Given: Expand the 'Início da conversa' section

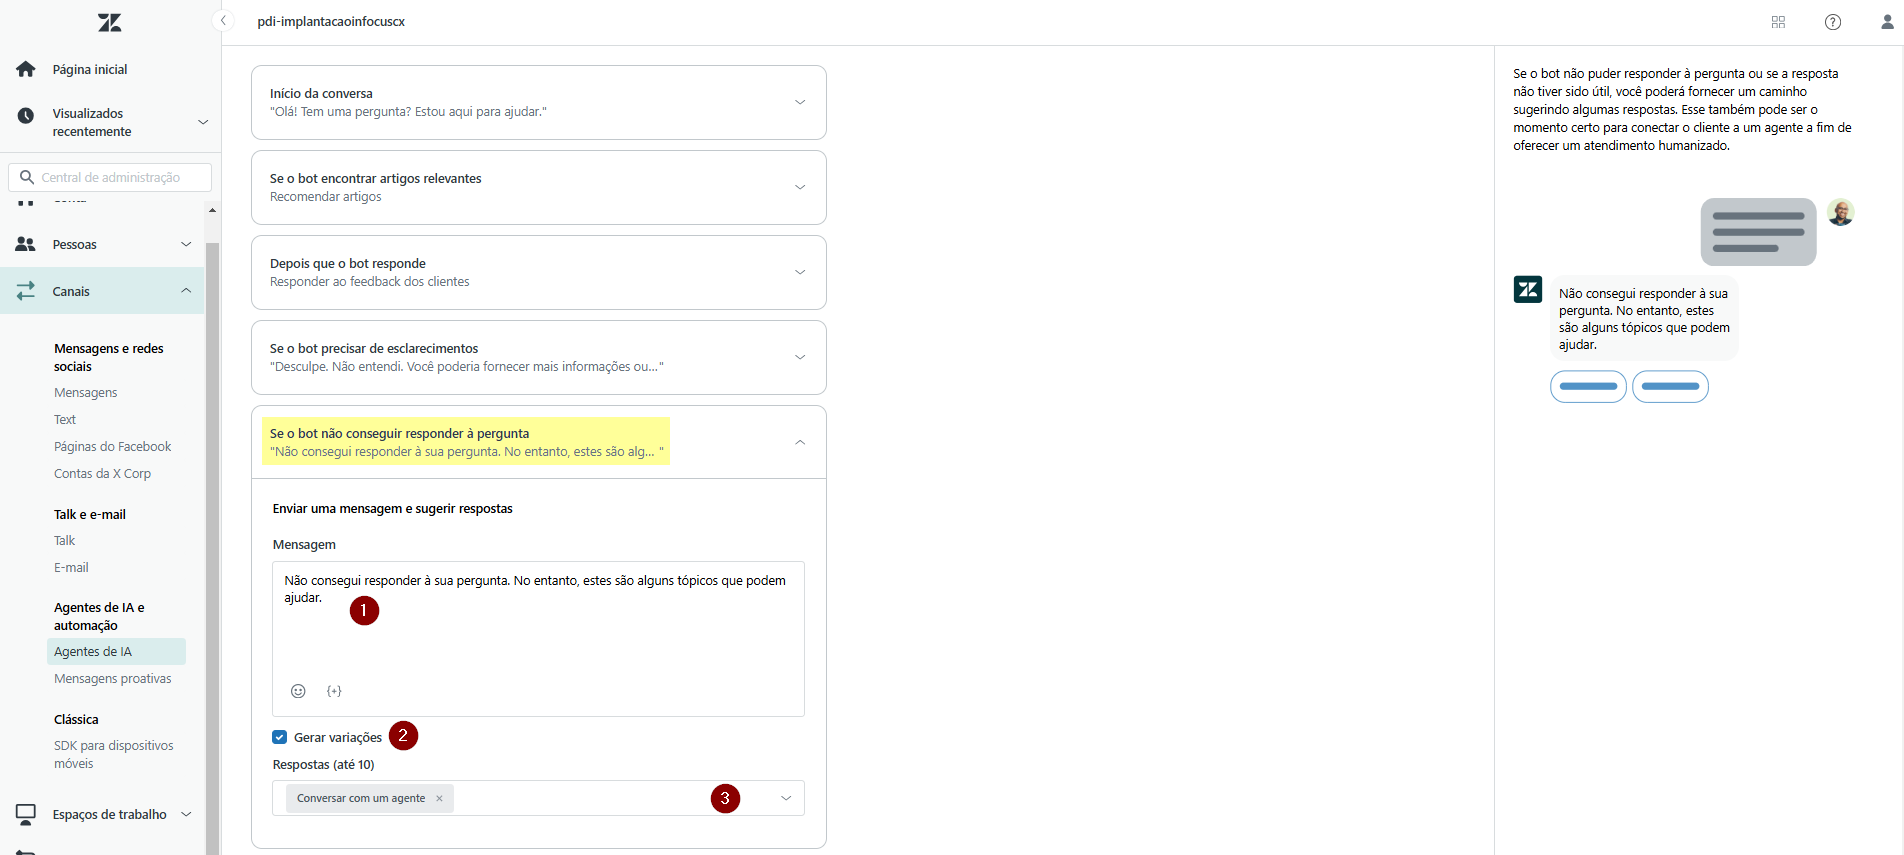Looking at the screenshot, I should (799, 102).
